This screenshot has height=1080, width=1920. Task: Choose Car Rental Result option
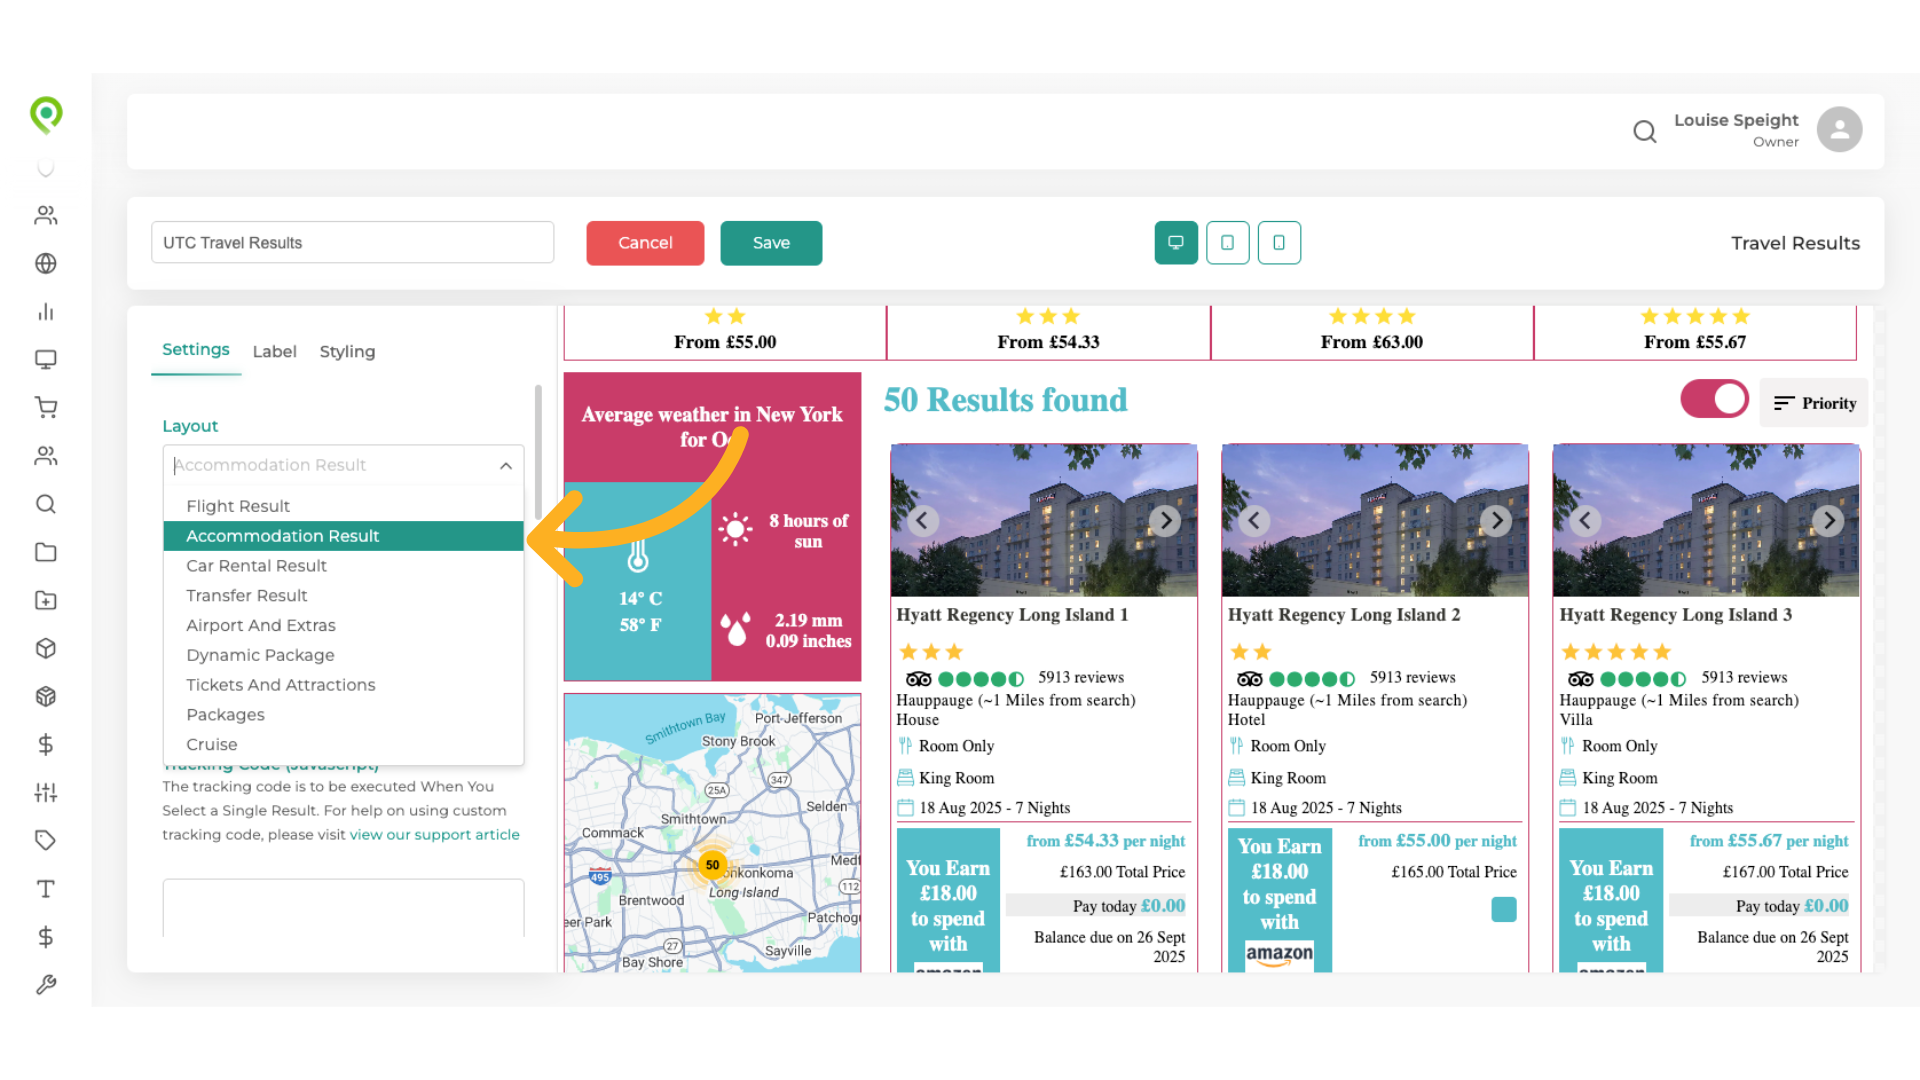(256, 566)
